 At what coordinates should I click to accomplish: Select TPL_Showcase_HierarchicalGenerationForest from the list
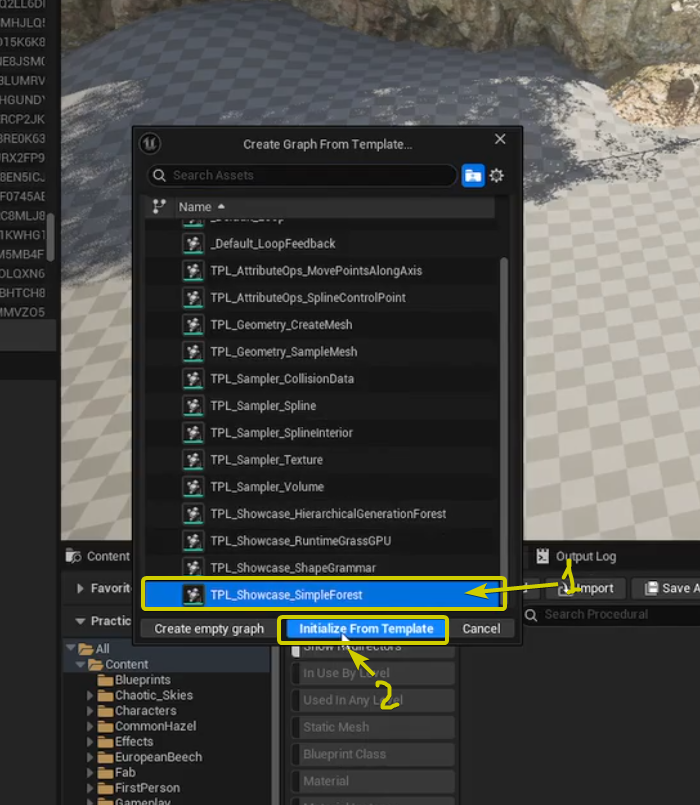click(328, 514)
